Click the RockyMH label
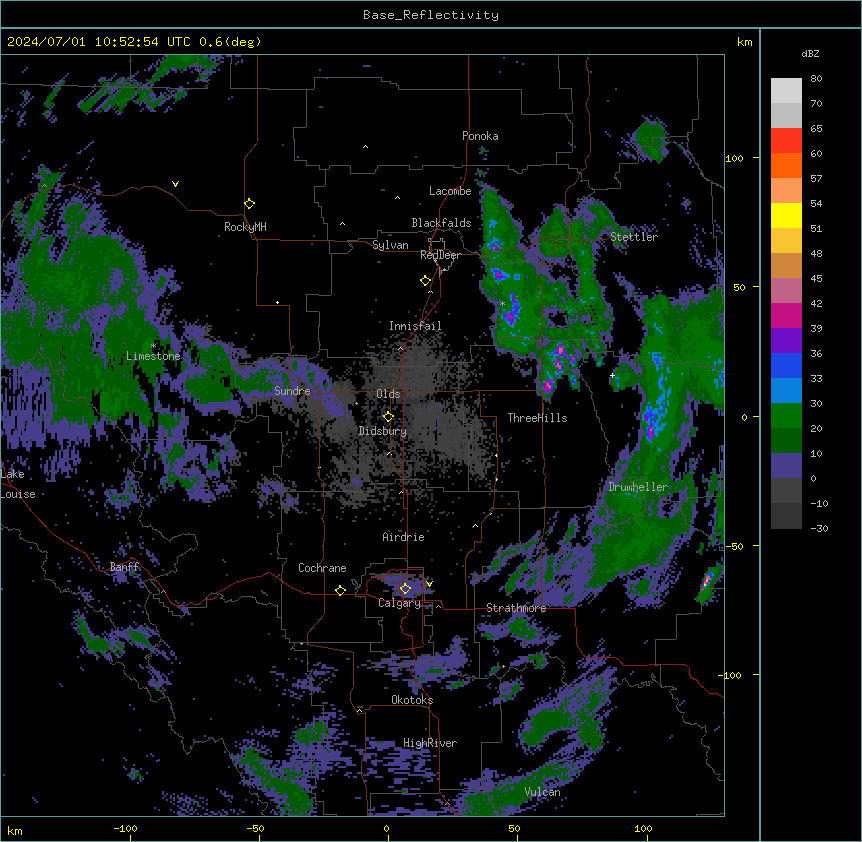The height and width of the screenshot is (842, 862). pos(245,227)
